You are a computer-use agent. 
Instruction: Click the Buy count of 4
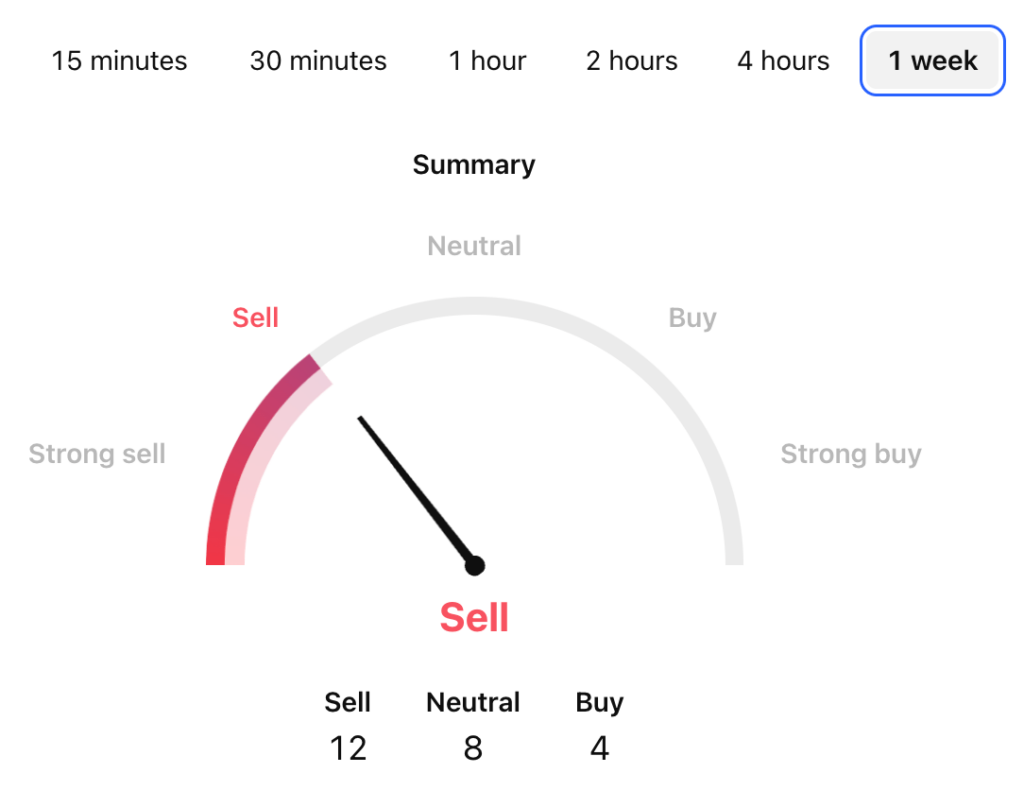pos(599,747)
